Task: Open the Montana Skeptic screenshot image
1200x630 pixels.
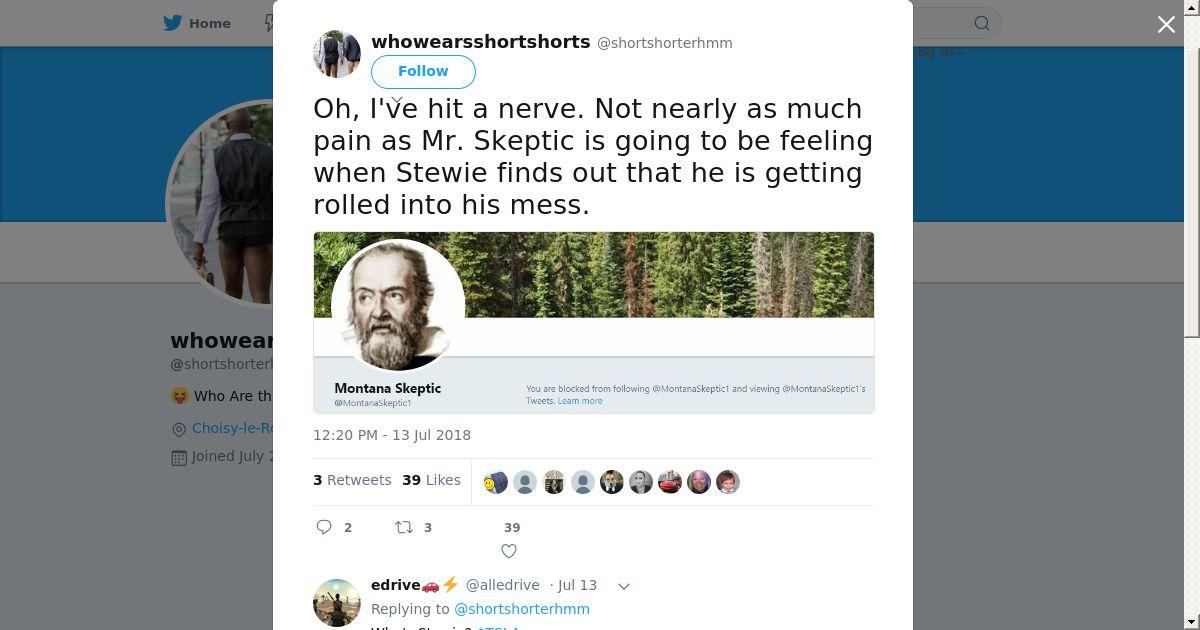Action: pyautogui.click(x=593, y=322)
